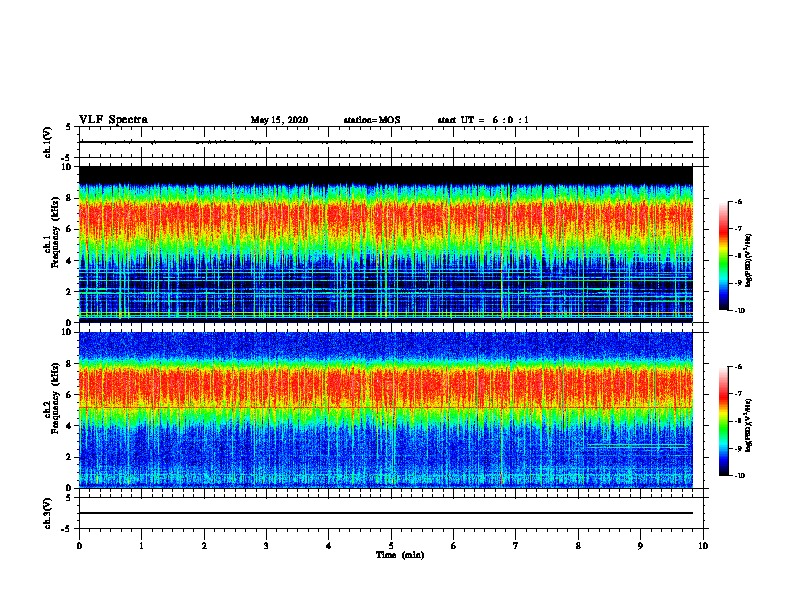
Task: Click the '10' tick at the time axis end
Action: (x=703, y=546)
